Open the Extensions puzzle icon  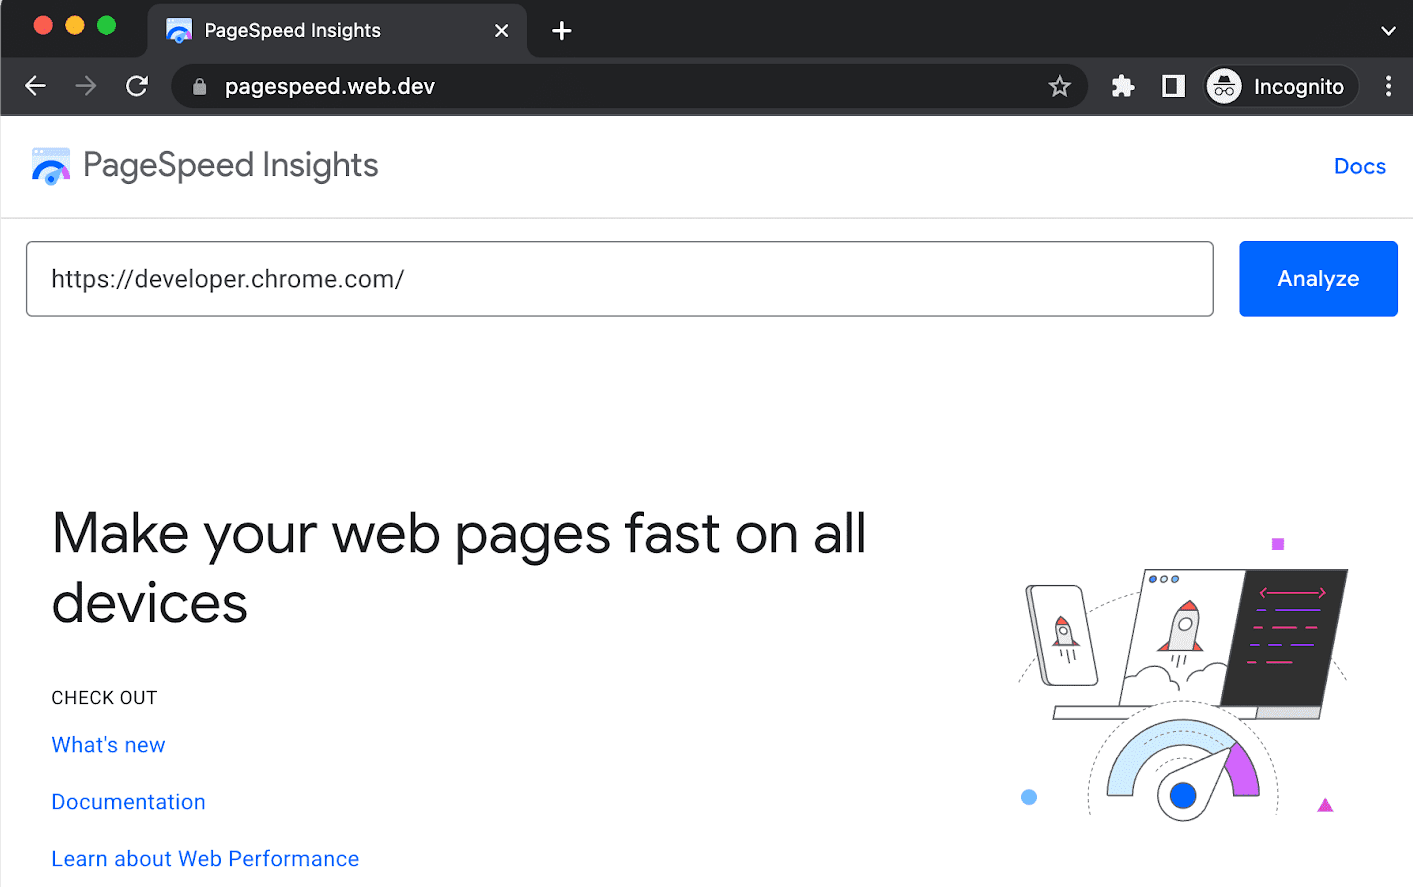[x=1122, y=87]
